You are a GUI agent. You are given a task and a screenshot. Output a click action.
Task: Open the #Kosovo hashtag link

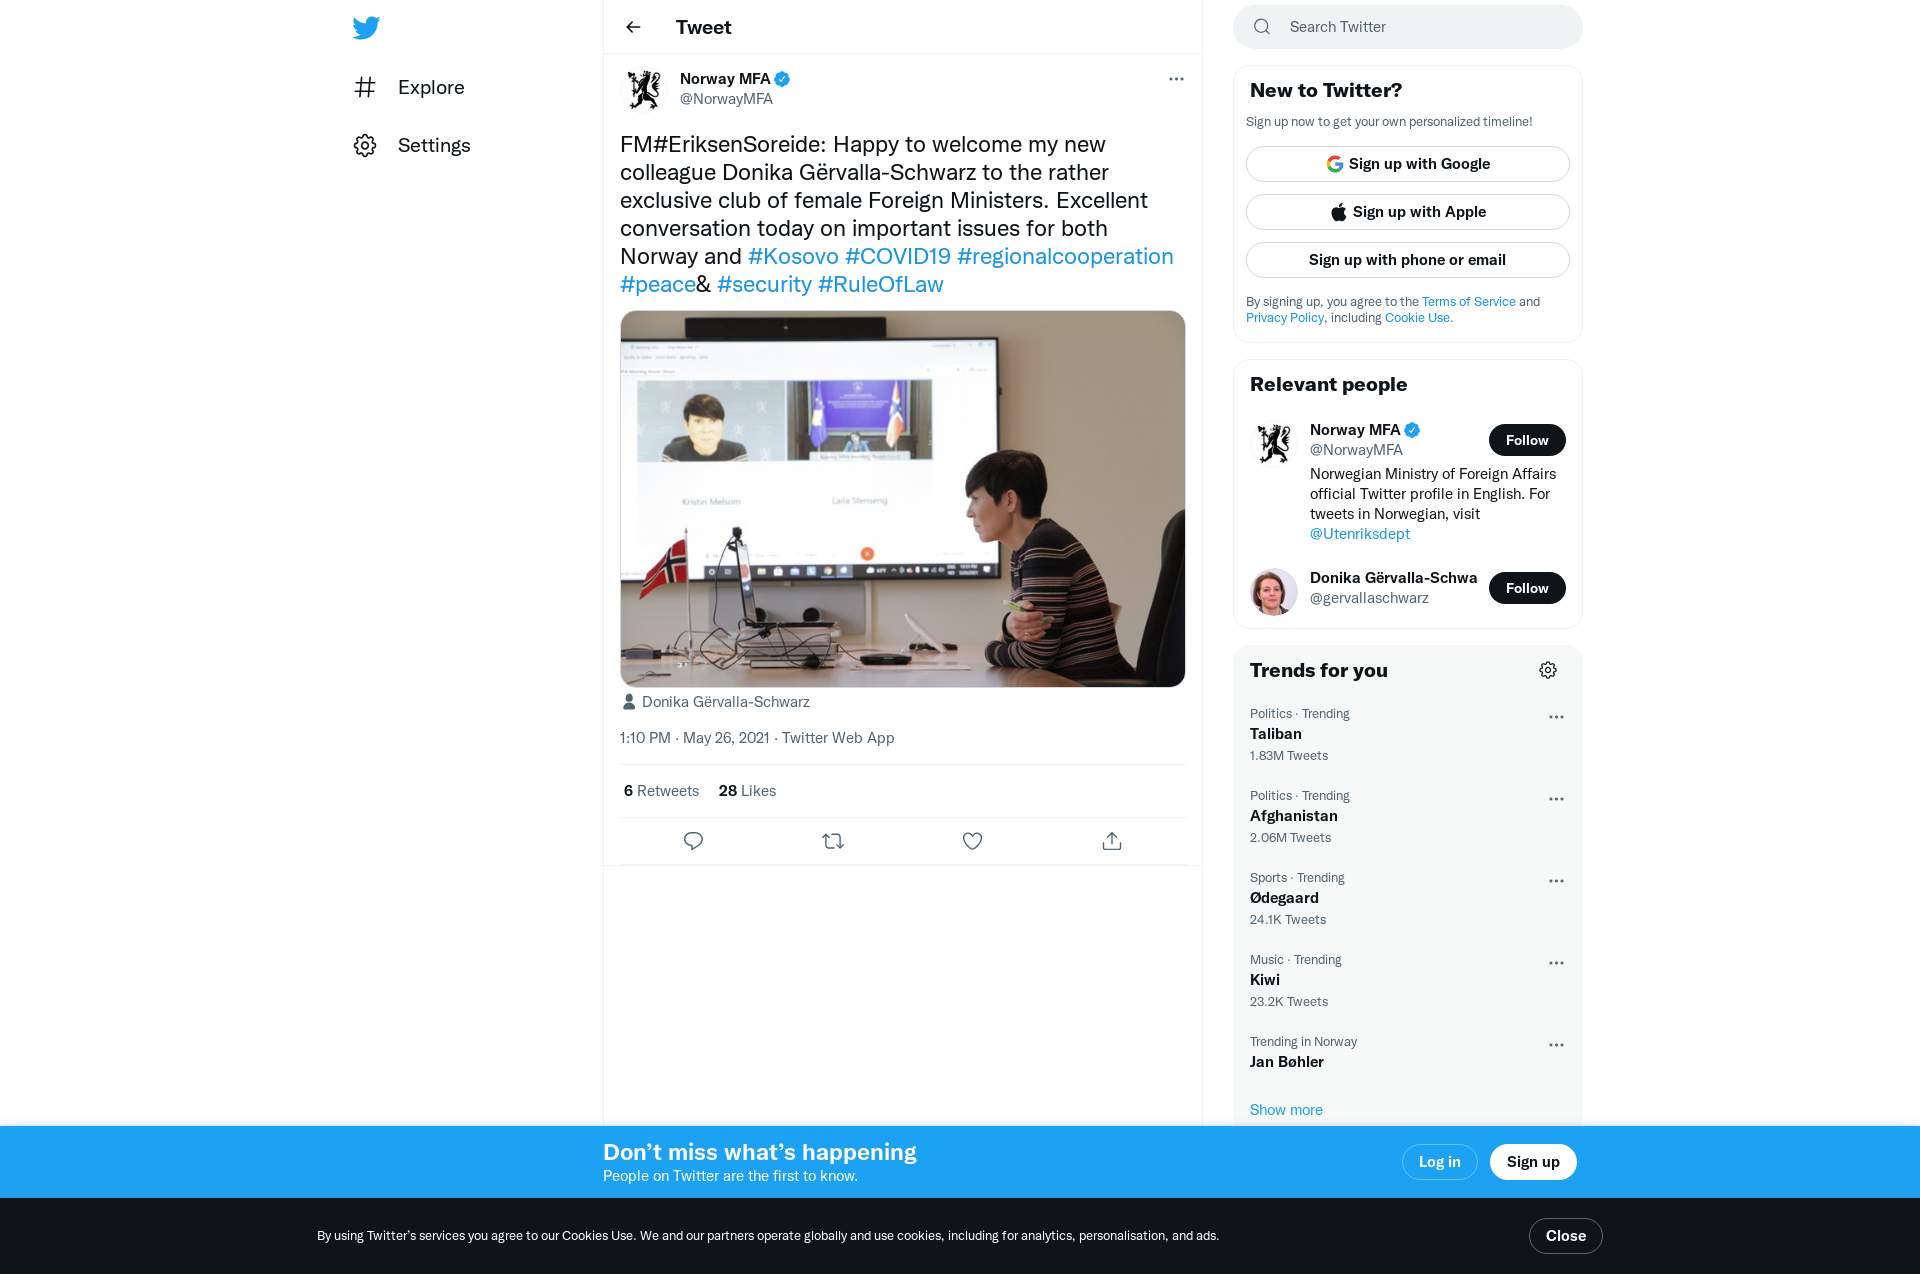pyautogui.click(x=793, y=256)
